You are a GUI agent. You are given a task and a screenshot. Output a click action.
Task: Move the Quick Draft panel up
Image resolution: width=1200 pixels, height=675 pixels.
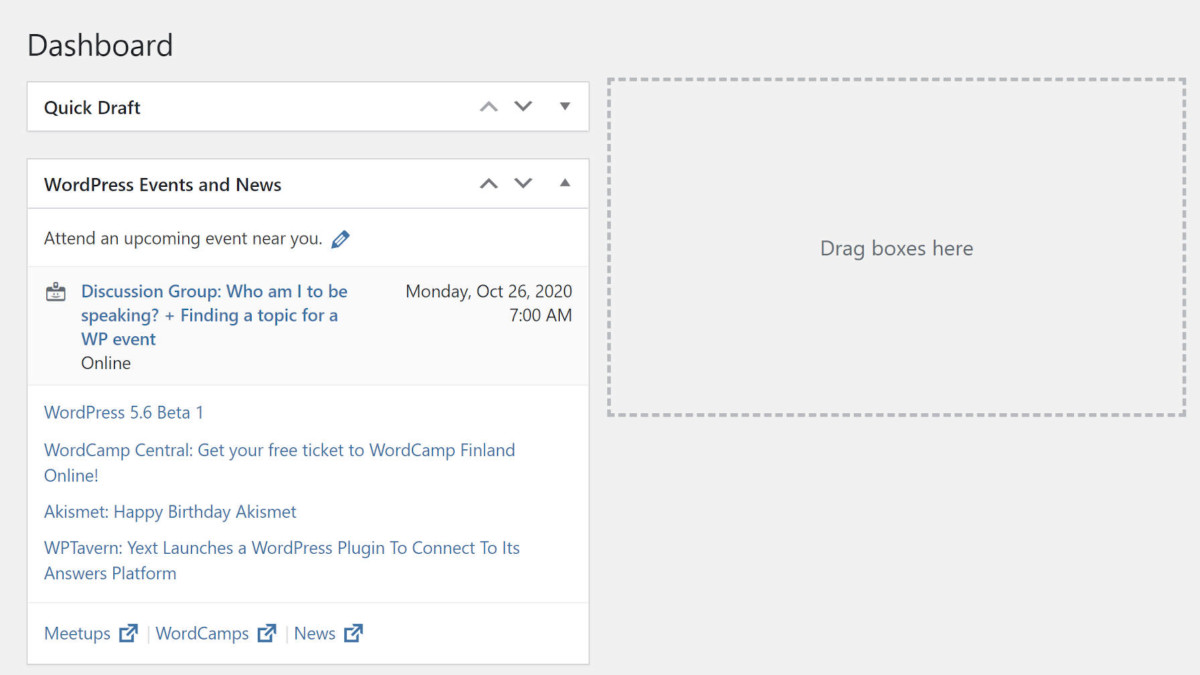tap(488, 106)
